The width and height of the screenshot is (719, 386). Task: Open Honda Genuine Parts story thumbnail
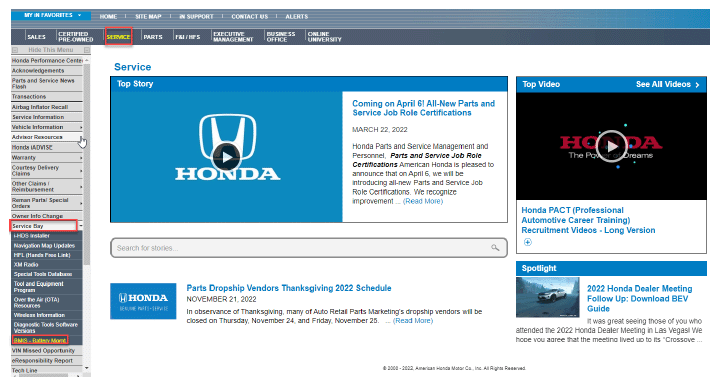pyautogui.click(x=143, y=301)
